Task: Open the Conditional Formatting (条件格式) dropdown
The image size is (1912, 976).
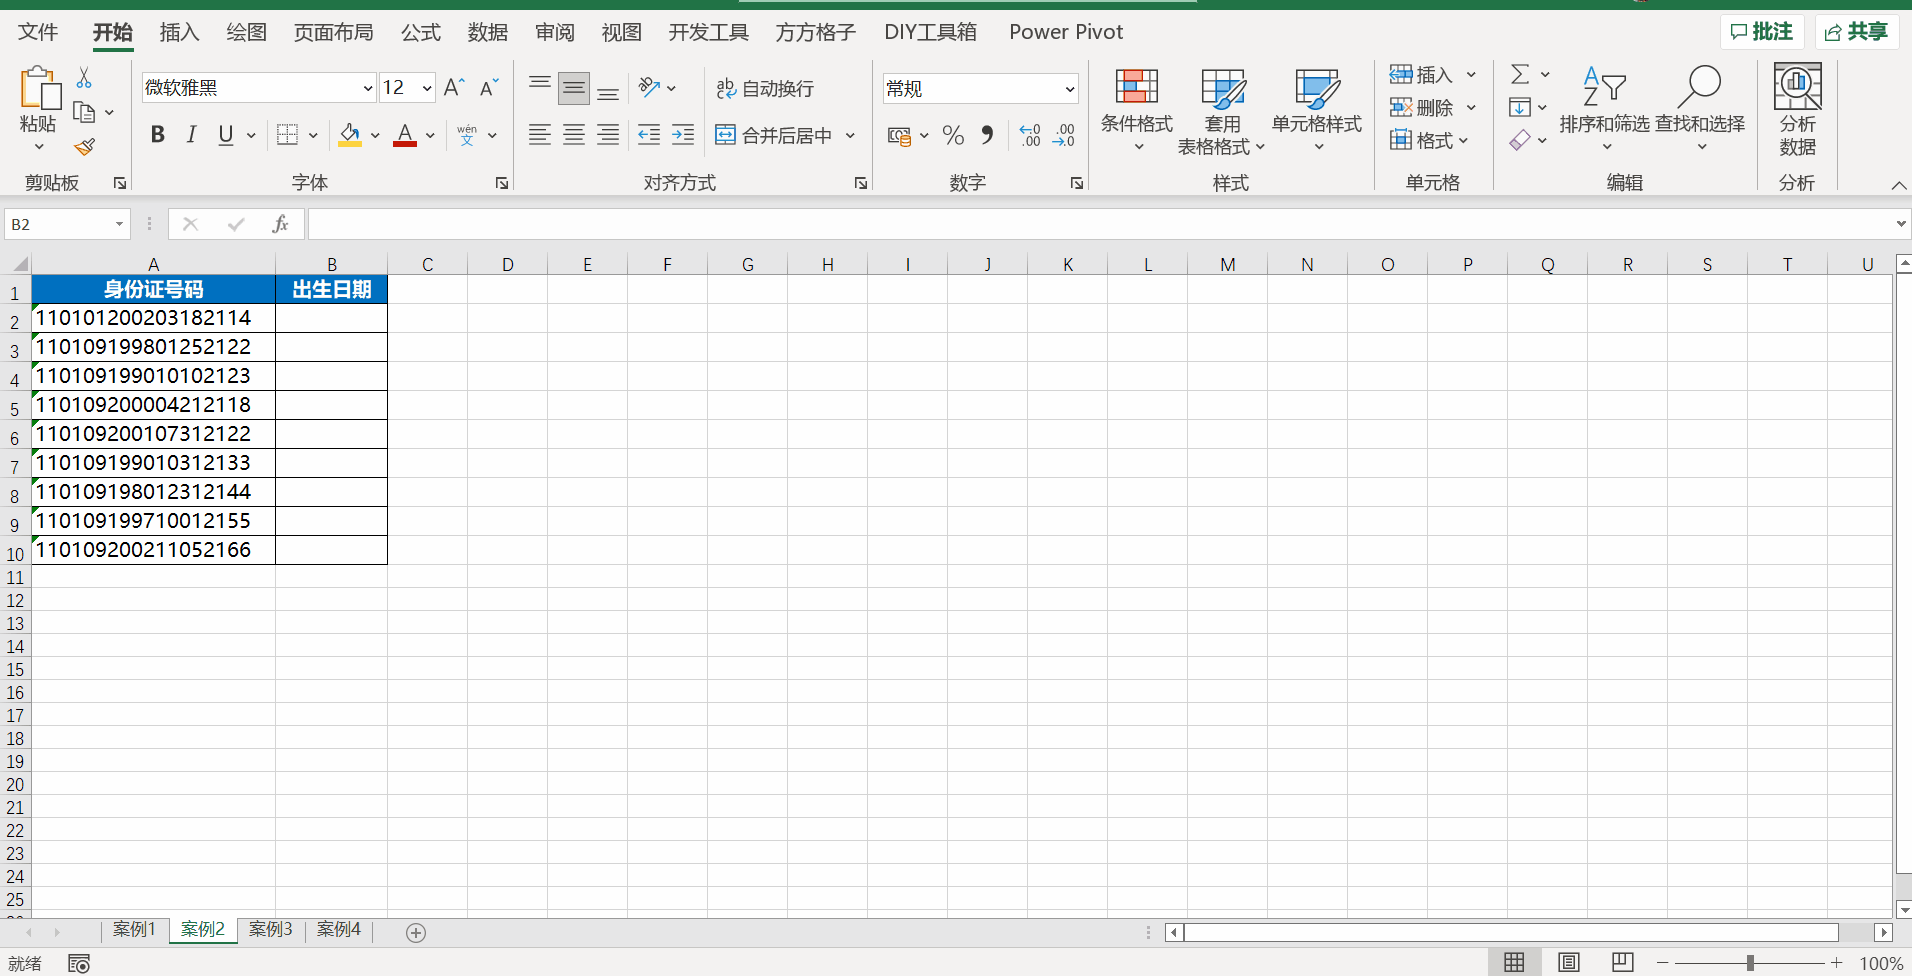Action: coord(1136,110)
